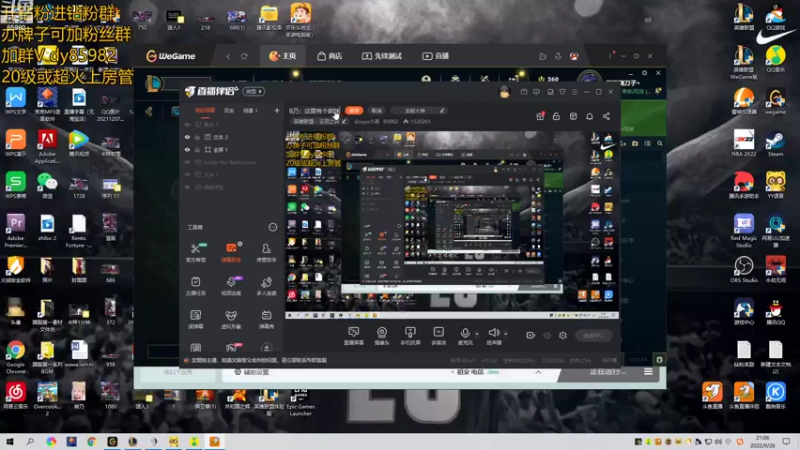Screen dimensions: 800x450
Task: Open the hamburger menu beside 正在运行
Action: point(648,372)
